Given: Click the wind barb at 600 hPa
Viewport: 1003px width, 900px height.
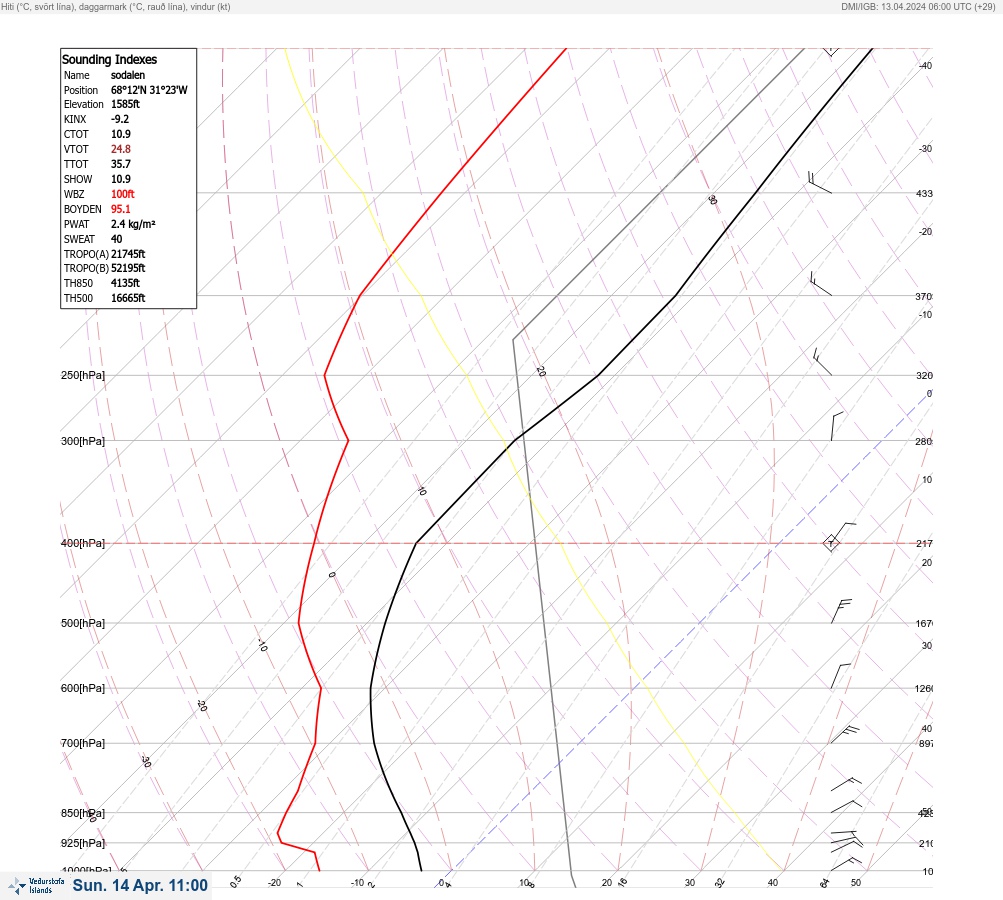Looking at the screenshot, I should click(840, 676).
